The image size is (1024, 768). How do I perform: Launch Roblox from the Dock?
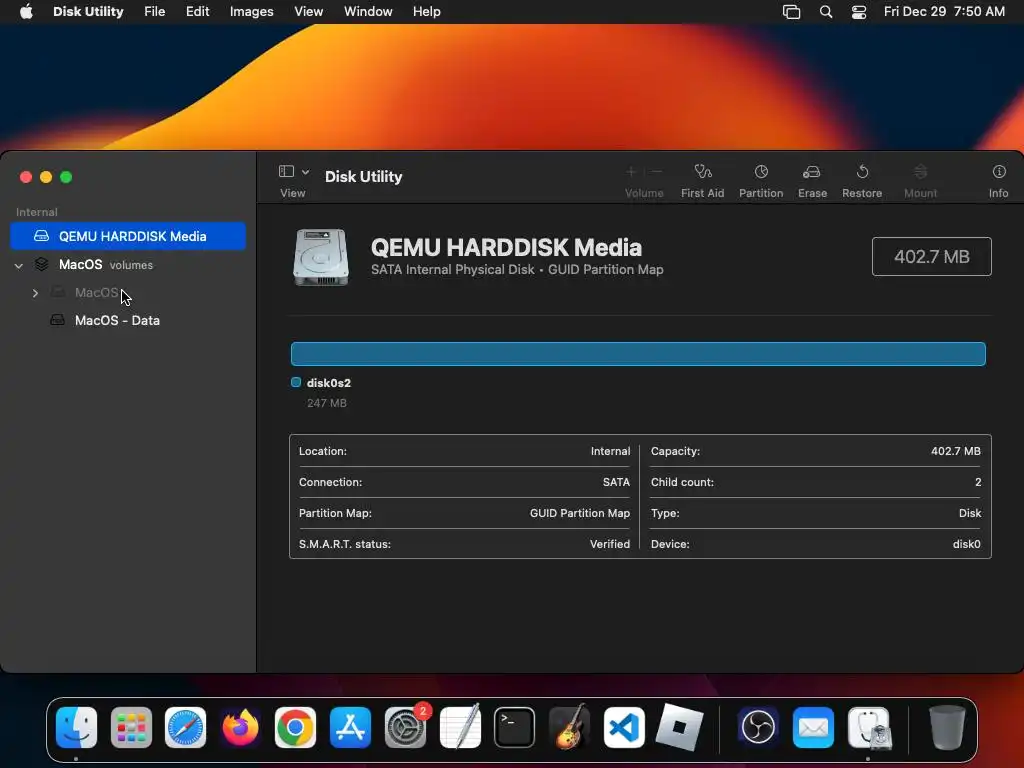(679, 727)
